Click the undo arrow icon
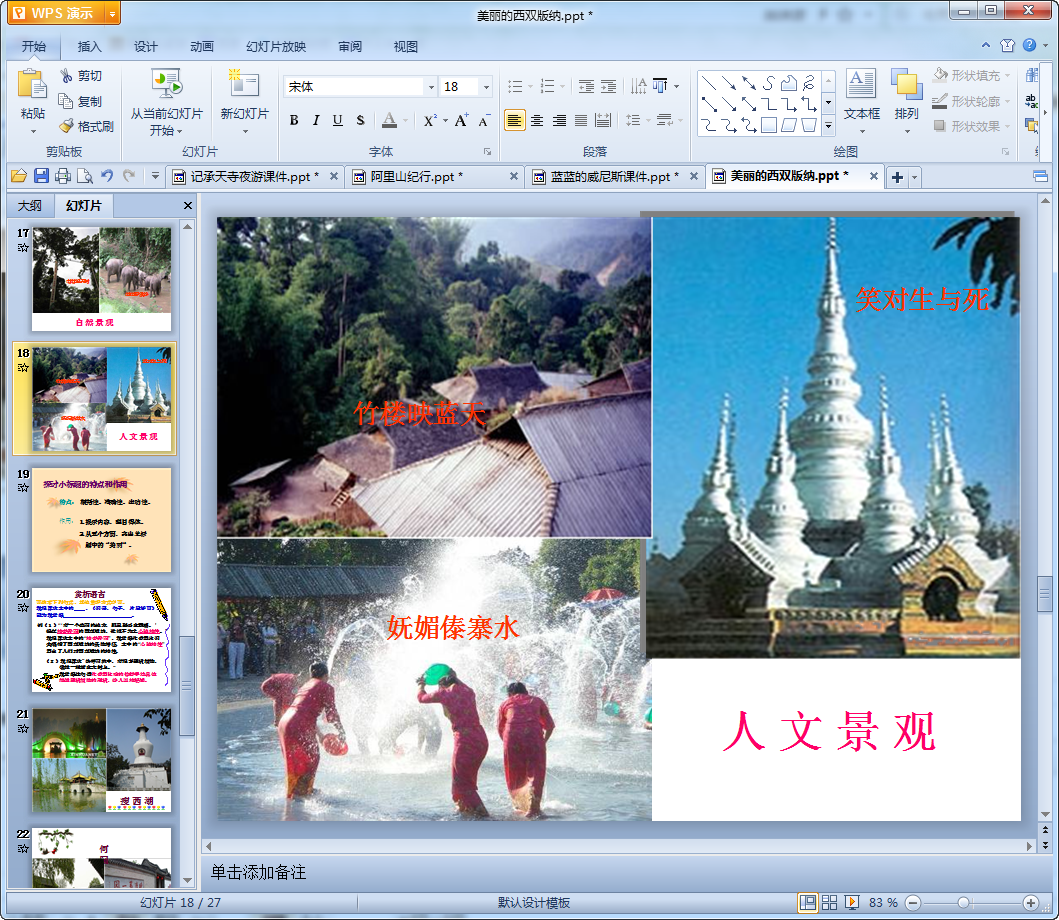Image resolution: width=1059 pixels, height=920 pixels. tap(107, 176)
